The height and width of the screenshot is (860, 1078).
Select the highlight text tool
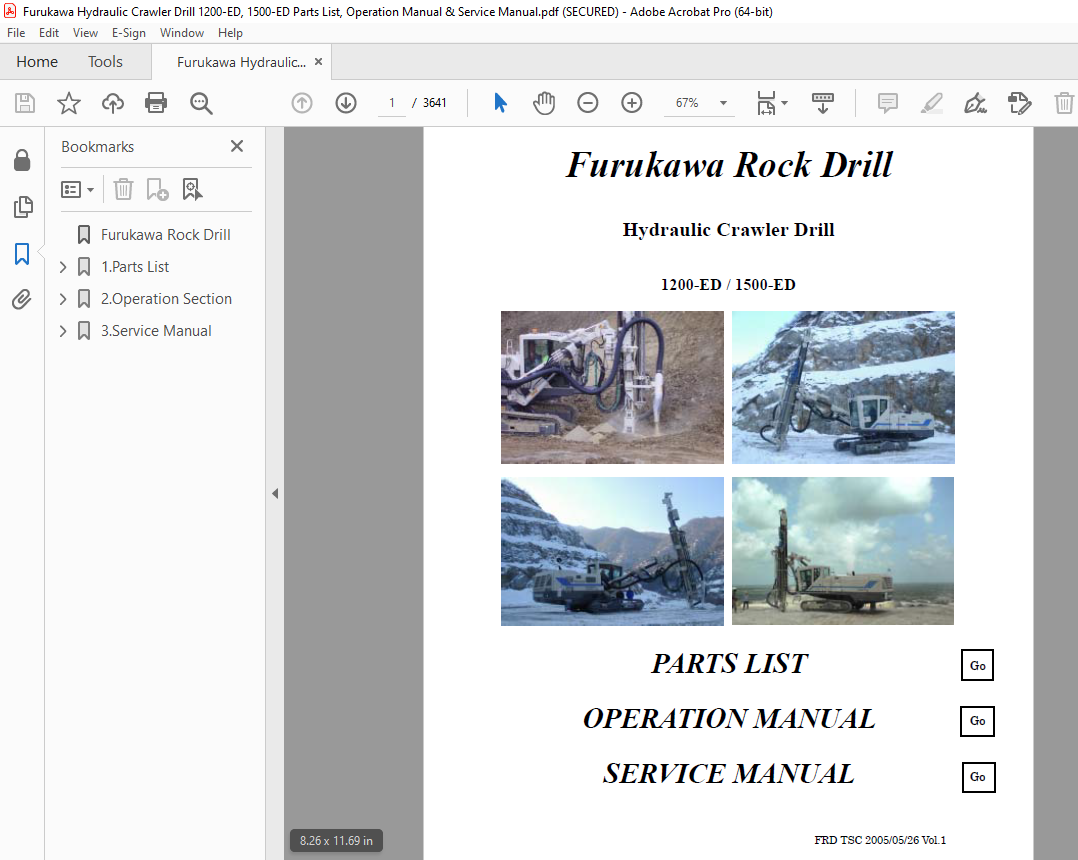[x=932, y=103]
